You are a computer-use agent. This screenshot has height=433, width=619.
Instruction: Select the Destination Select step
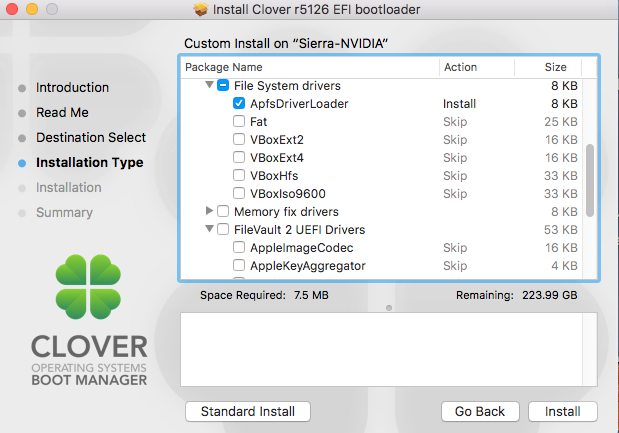pos(91,137)
